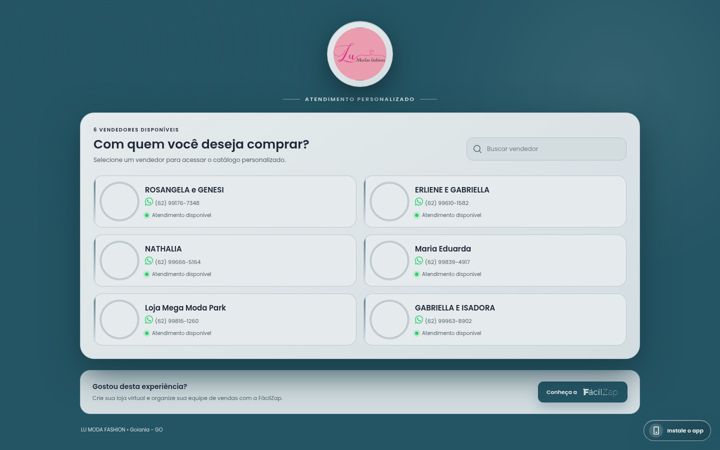Choose seller name GABRIELLA E ISADORA
The height and width of the screenshot is (450, 720).
tap(455, 308)
